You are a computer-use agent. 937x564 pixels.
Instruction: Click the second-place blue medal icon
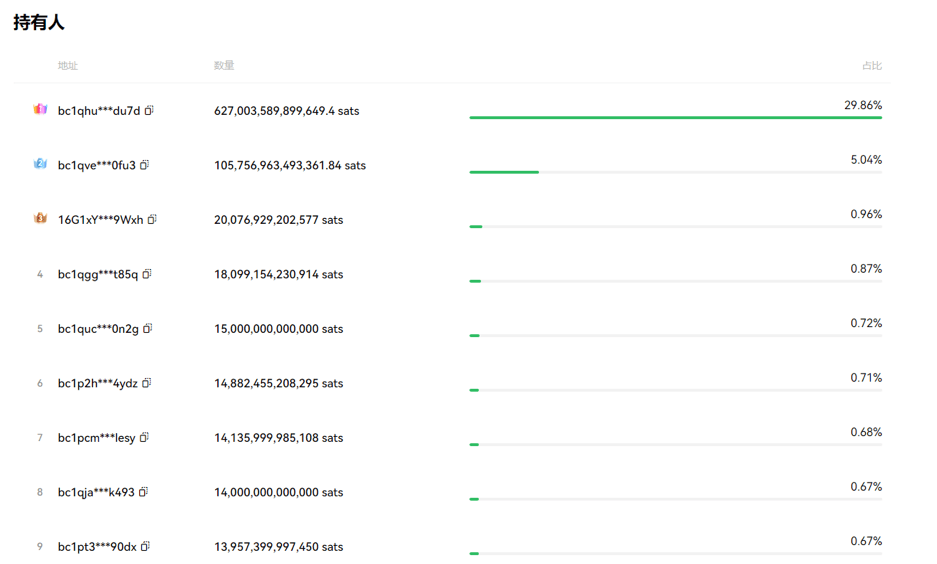pos(40,164)
